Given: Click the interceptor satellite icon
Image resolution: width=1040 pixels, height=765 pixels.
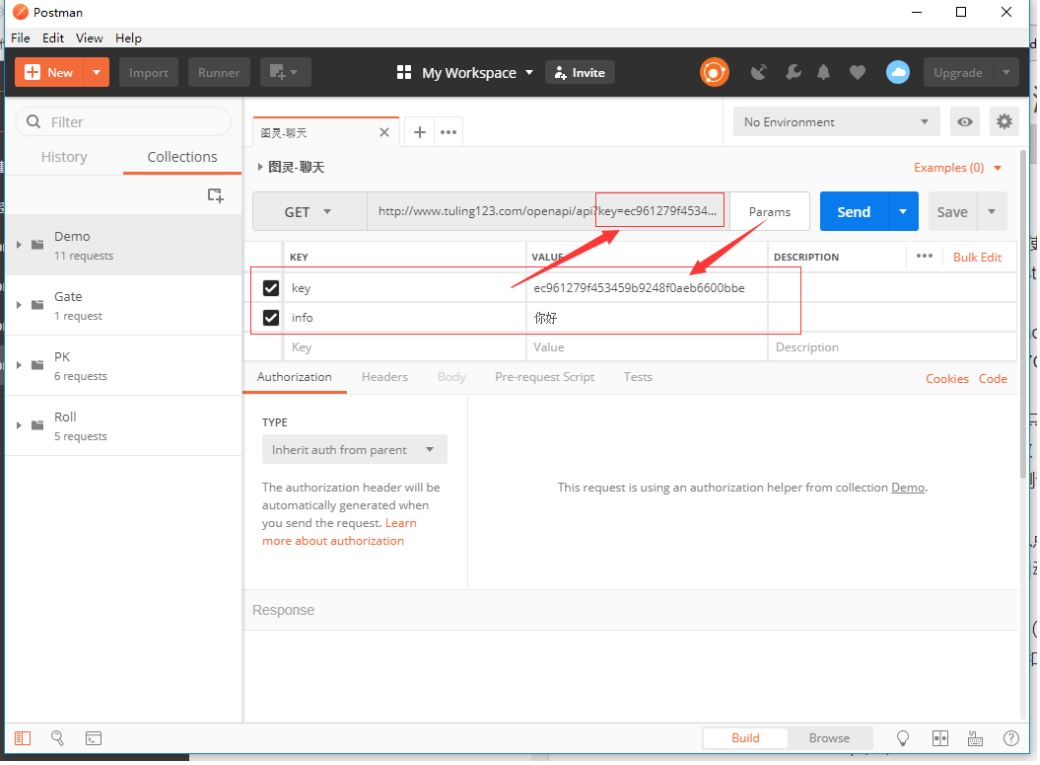Looking at the screenshot, I should pos(759,72).
